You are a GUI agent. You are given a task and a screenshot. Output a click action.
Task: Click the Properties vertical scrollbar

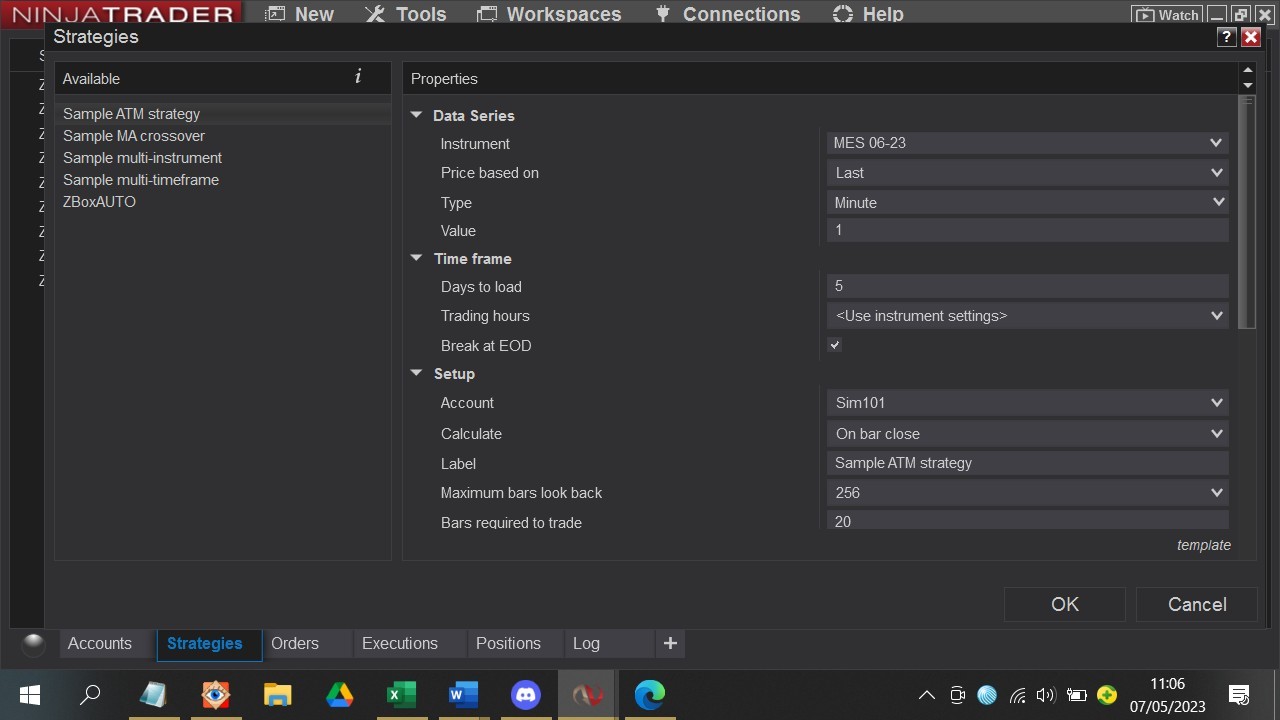pyautogui.click(x=1246, y=212)
